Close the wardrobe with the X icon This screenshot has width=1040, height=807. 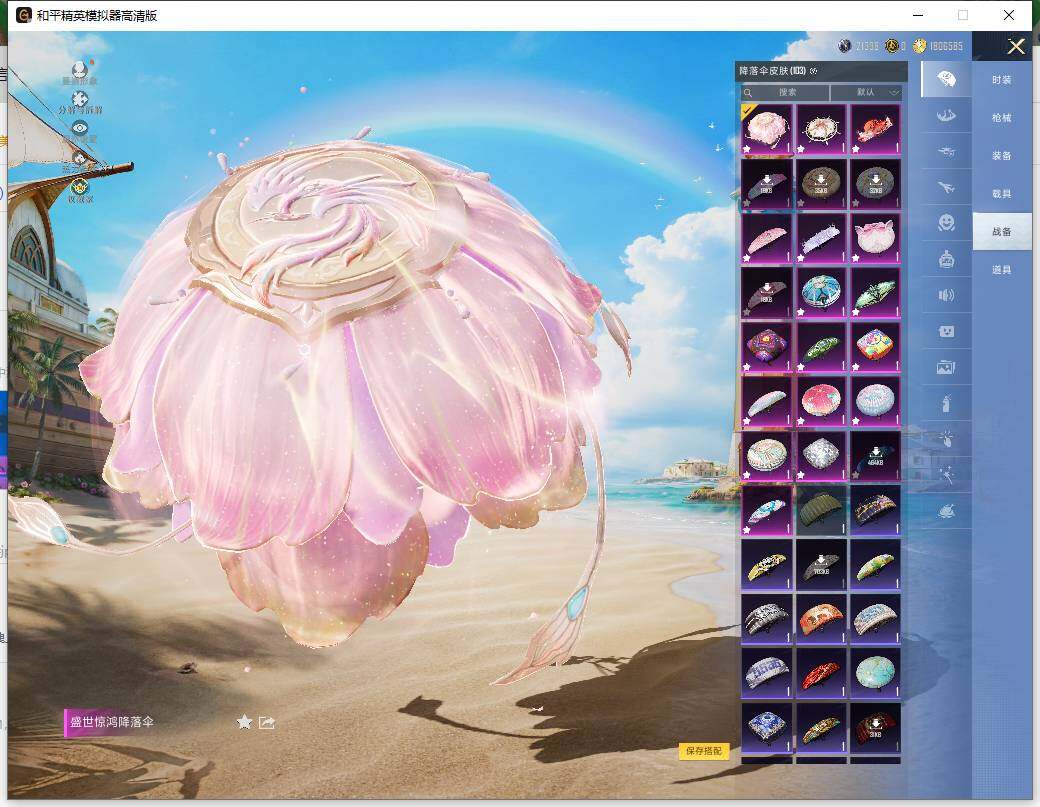coord(1016,46)
